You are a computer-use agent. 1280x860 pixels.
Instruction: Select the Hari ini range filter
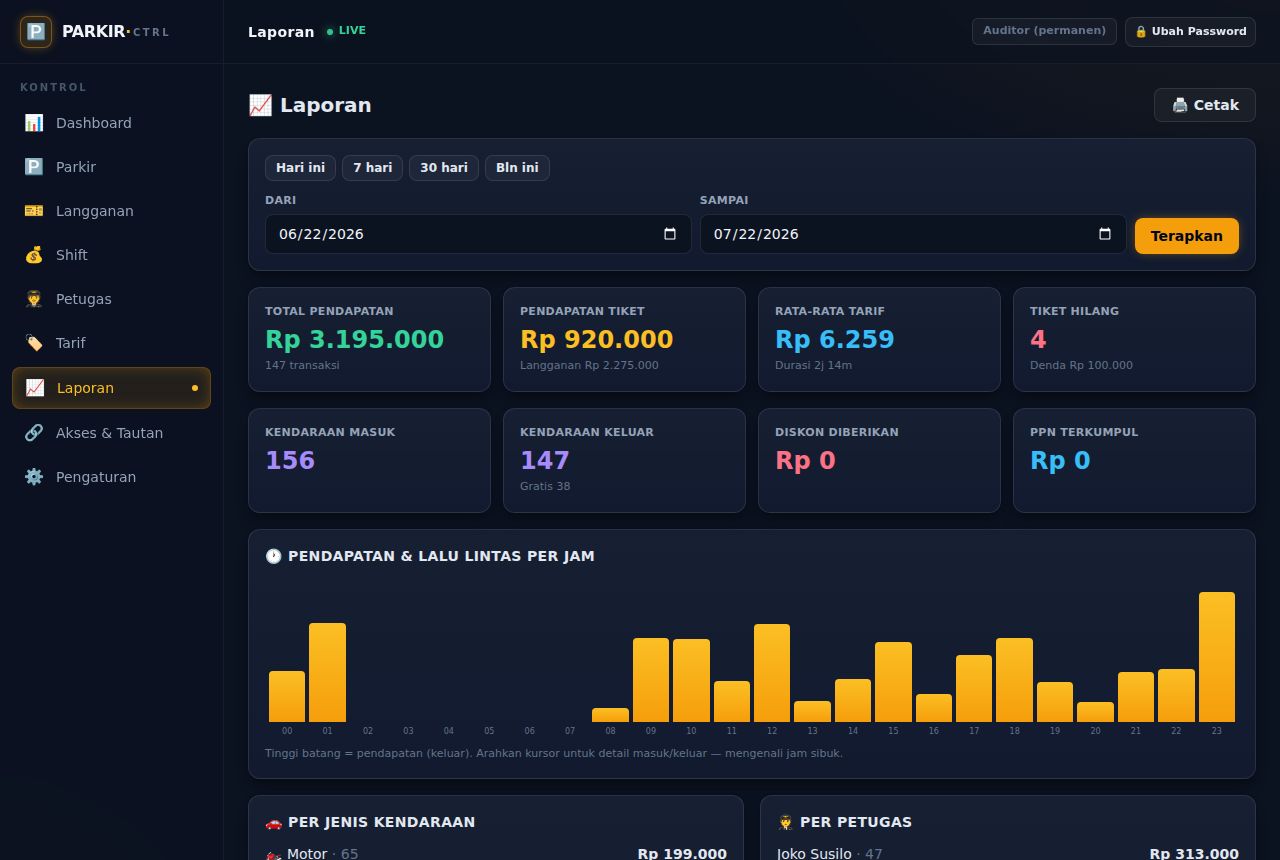pyautogui.click(x=300, y=168)
